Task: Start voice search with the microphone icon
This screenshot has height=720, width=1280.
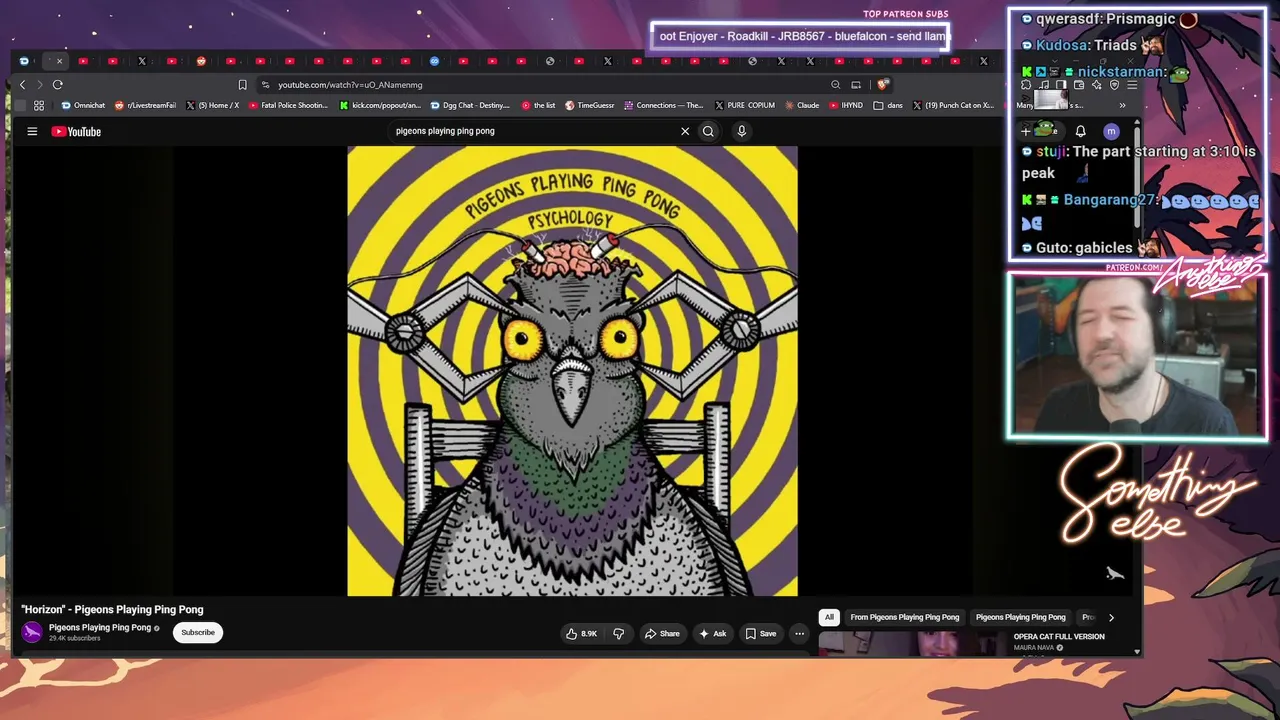Action: pos(741,131)
